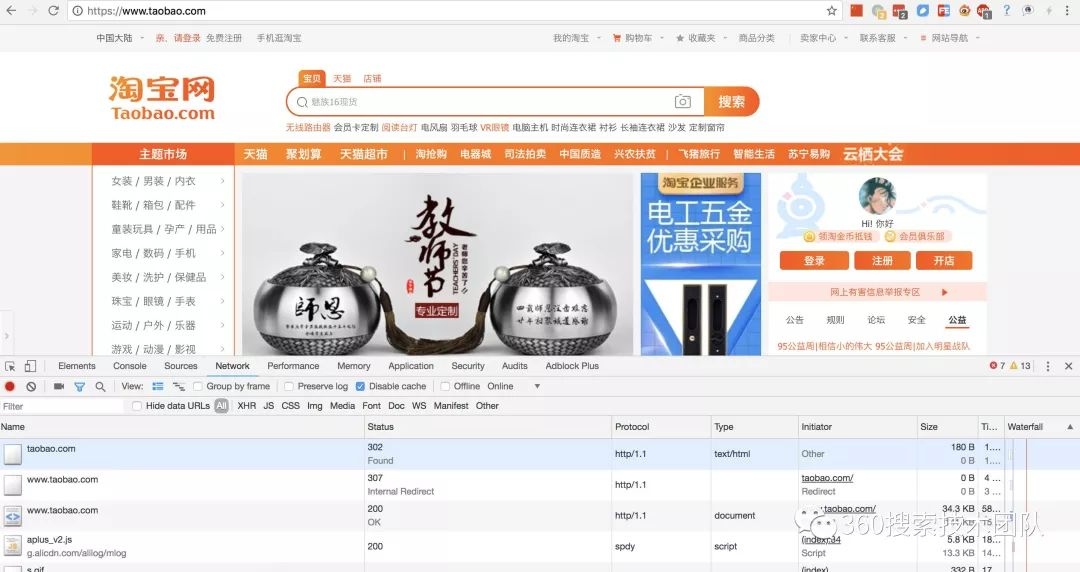Open the Performance tab

point(293,366)
